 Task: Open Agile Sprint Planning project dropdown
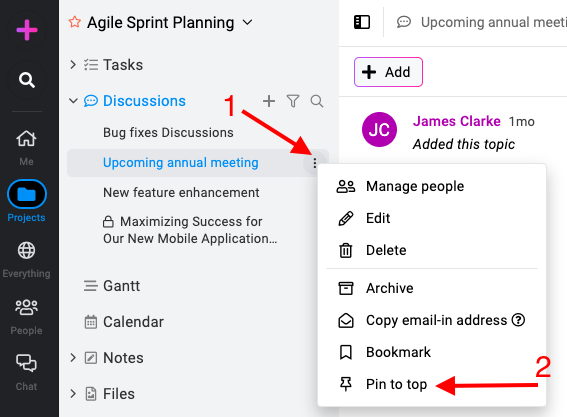(x=247, y=22)
